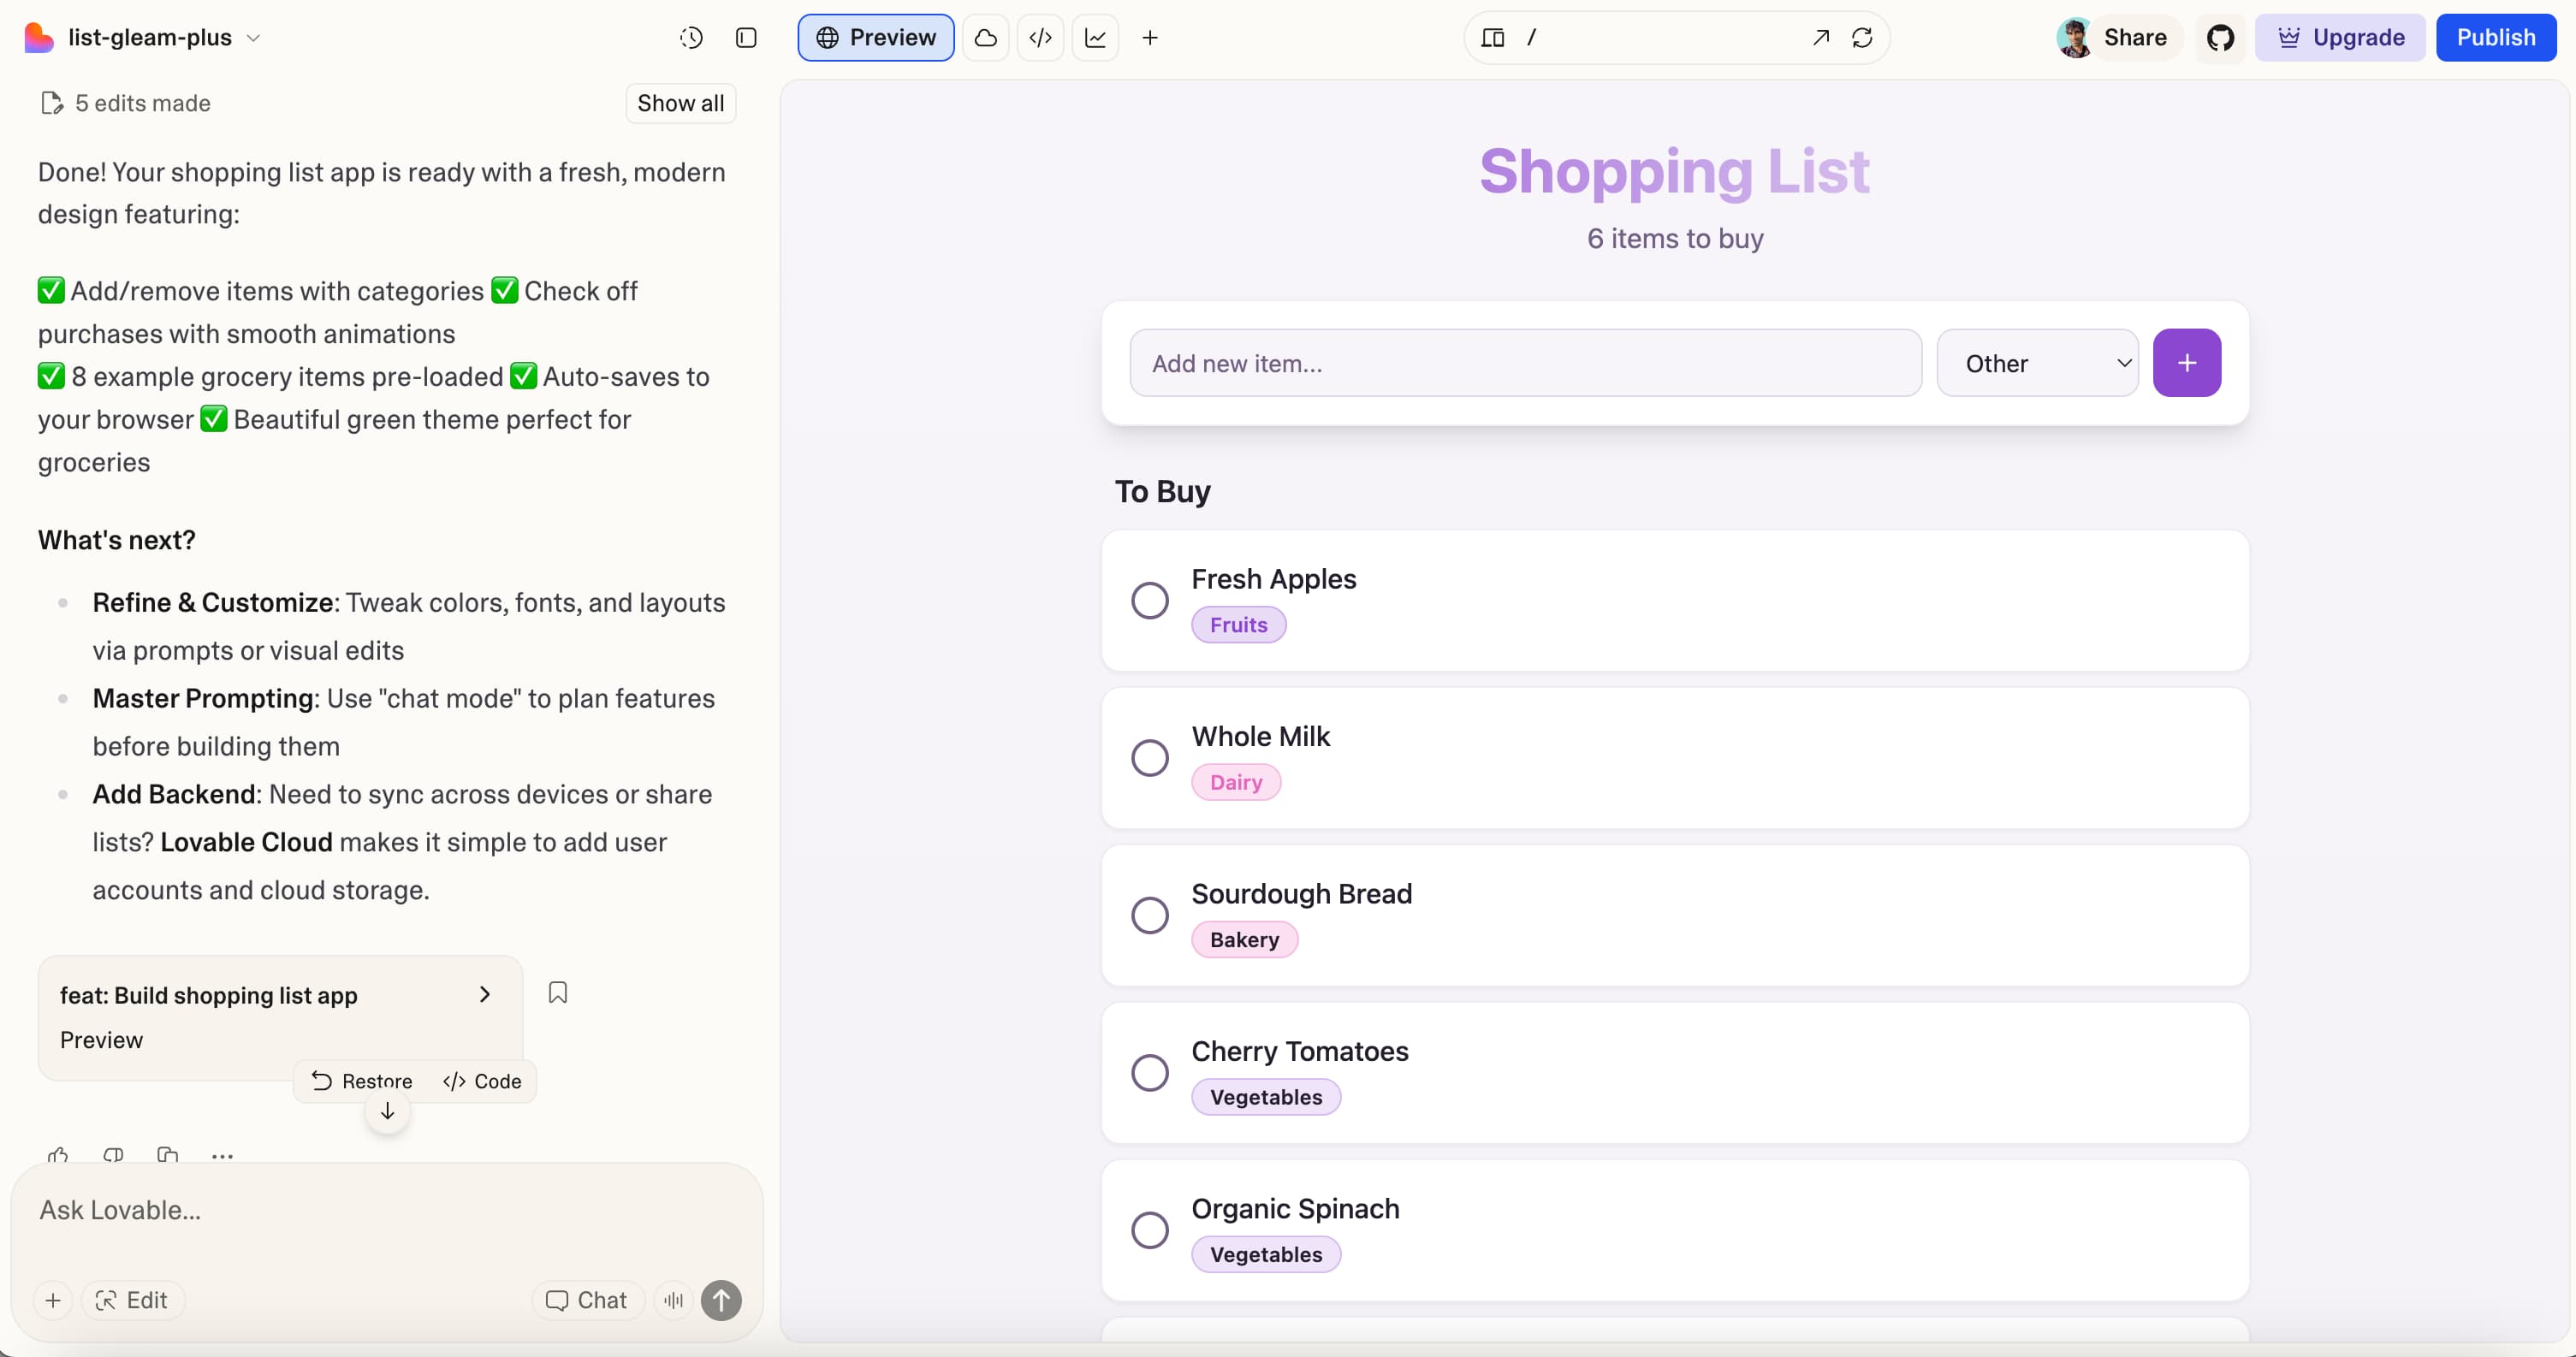Select the Preview tab
The height and width of the screenshot is (1357, 2576).
[875, 37]
